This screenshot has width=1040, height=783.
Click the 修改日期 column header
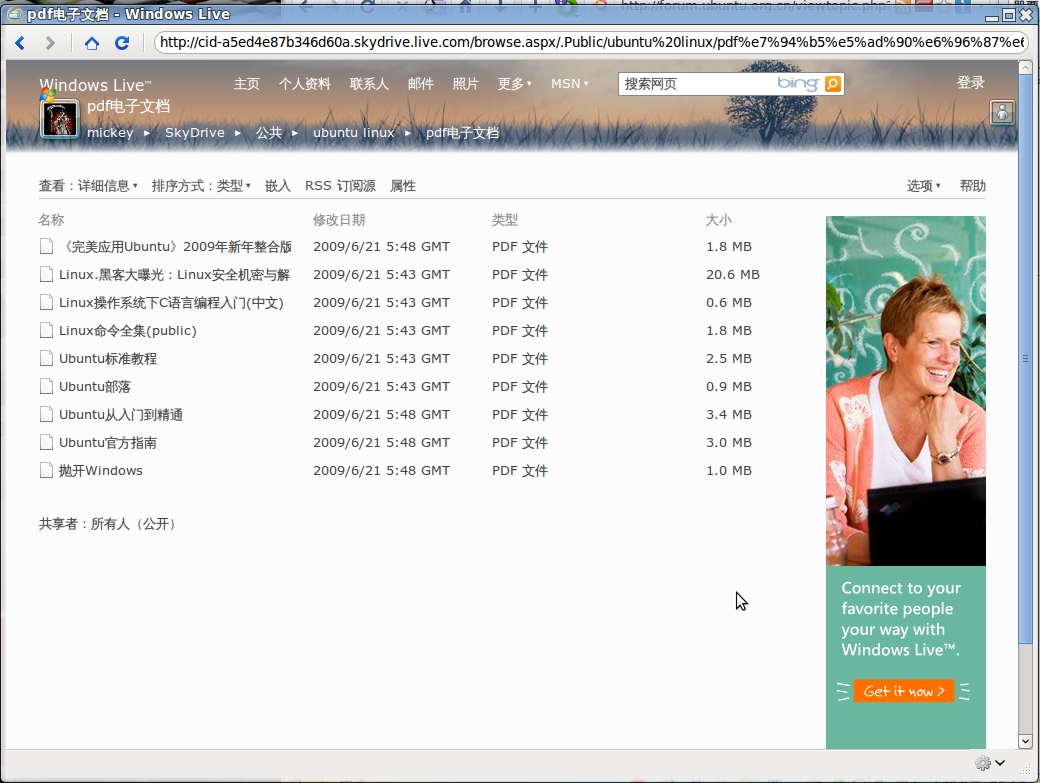(339, 219)
